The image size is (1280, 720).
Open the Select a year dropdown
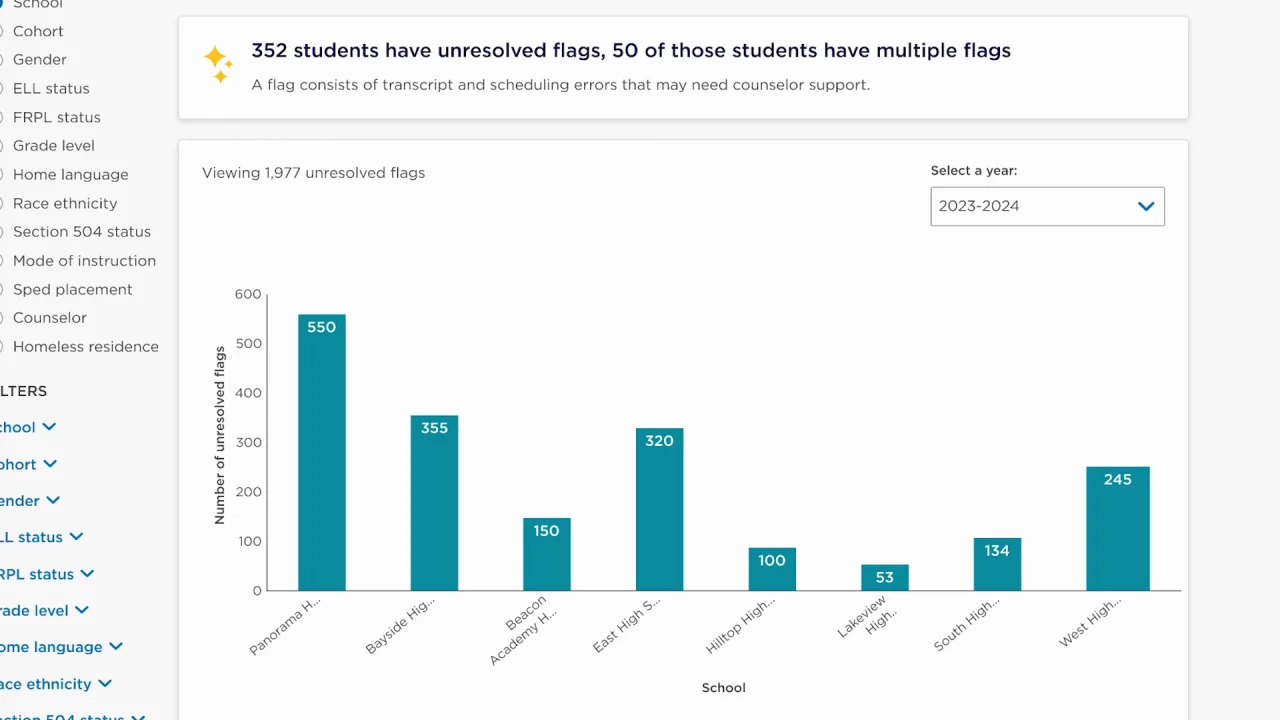tap(1046, 206)
